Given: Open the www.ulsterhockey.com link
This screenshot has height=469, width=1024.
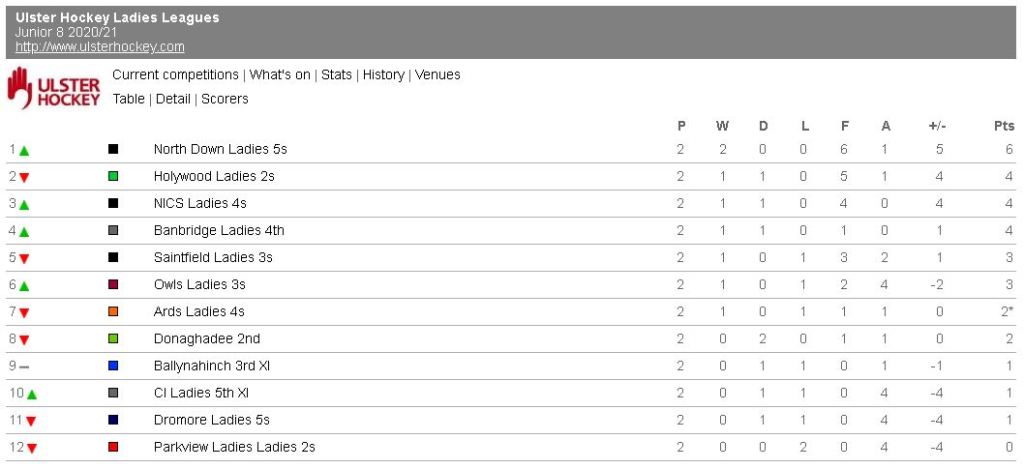Looking at the screenshot, I should click(x=100, y=47).
